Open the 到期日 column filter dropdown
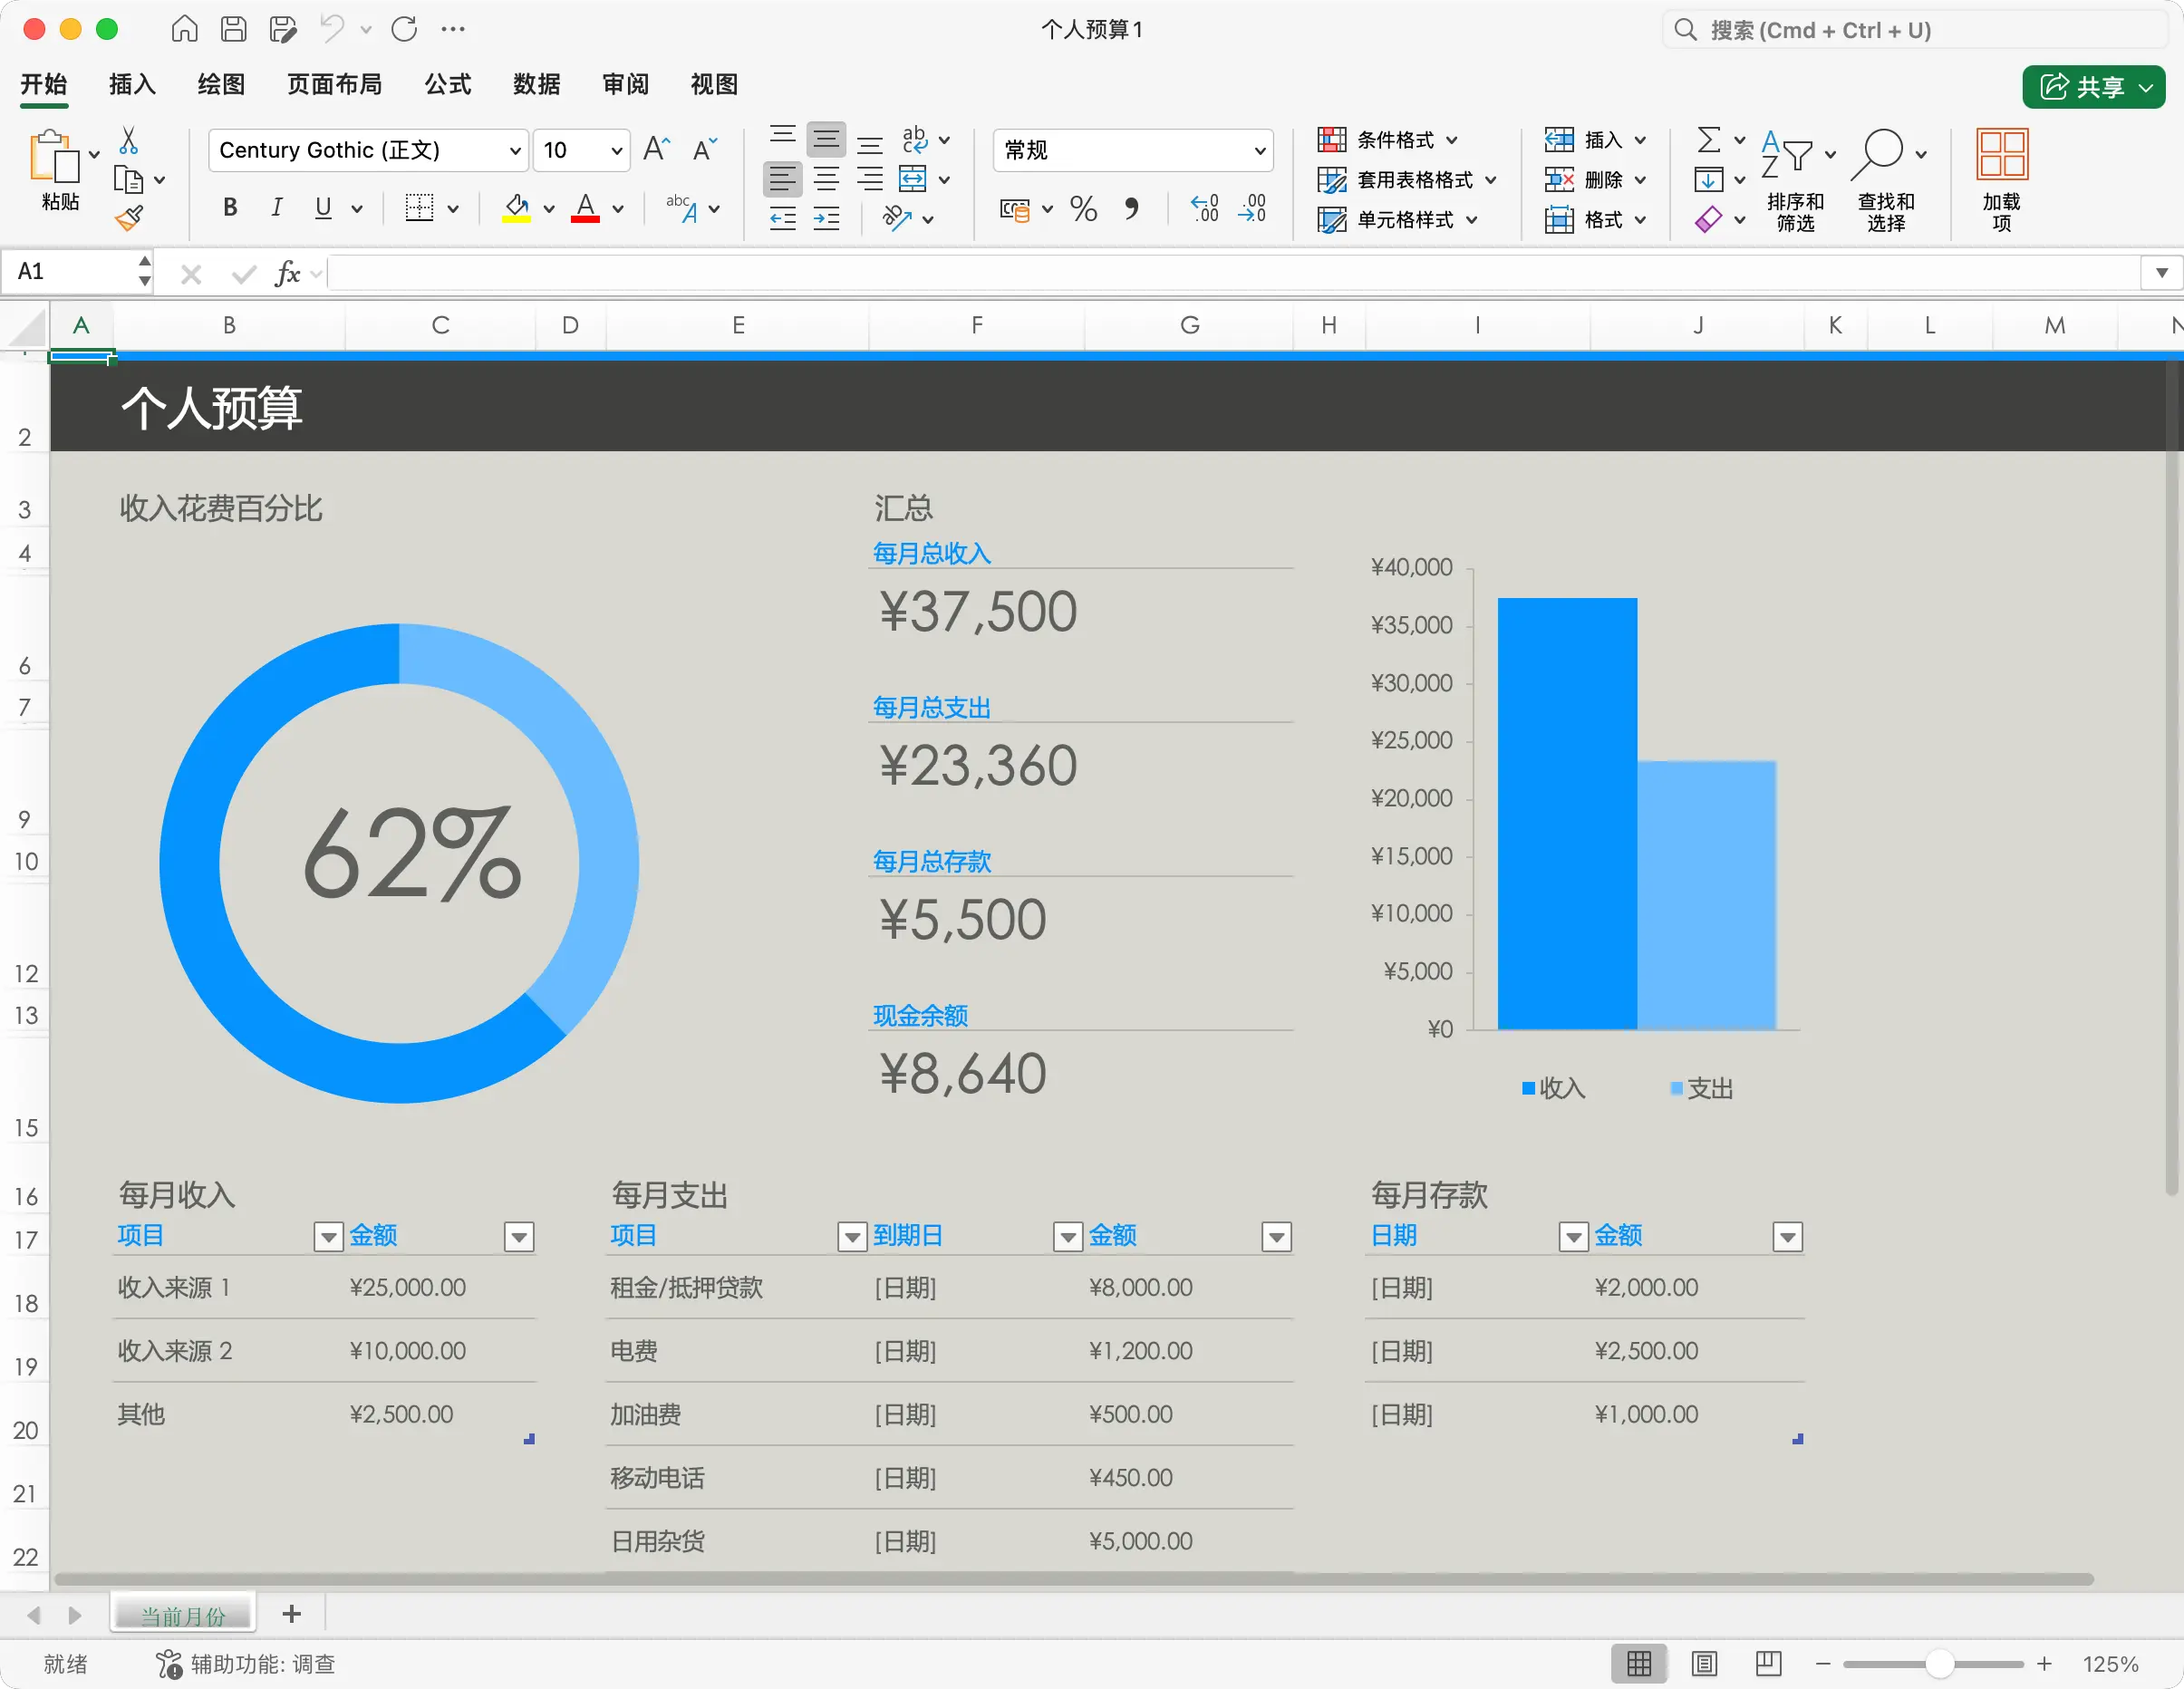2184x1689 pixels. point(1067,1237)
